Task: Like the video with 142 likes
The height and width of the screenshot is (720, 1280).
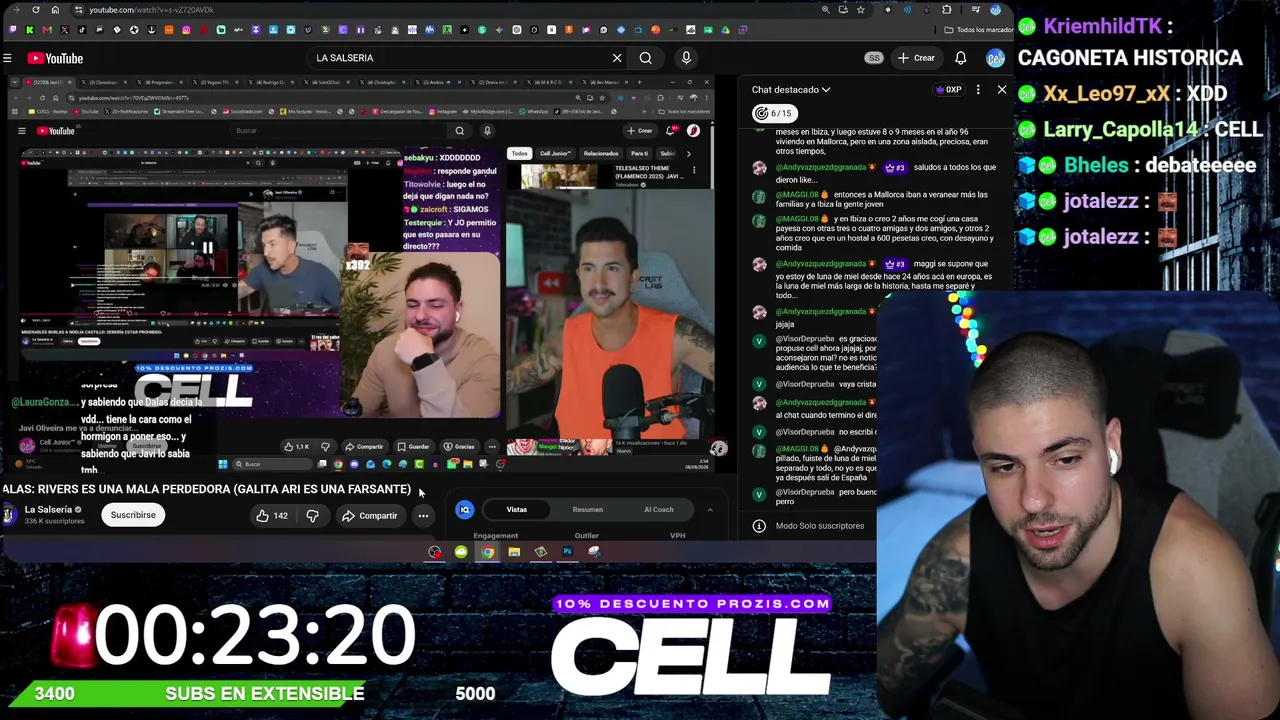Action: [x=271, y=516]
